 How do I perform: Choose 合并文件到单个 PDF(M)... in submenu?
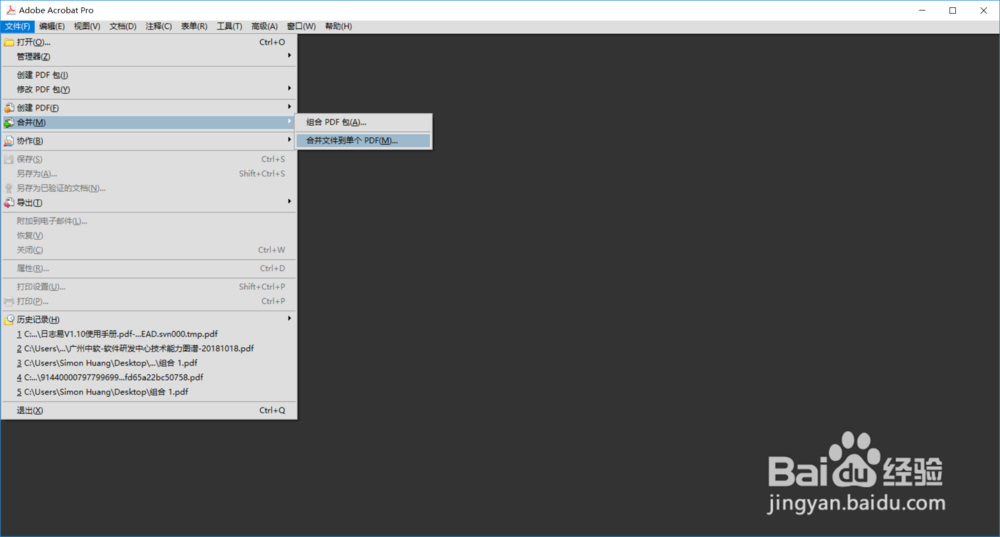tap(364, 140)
